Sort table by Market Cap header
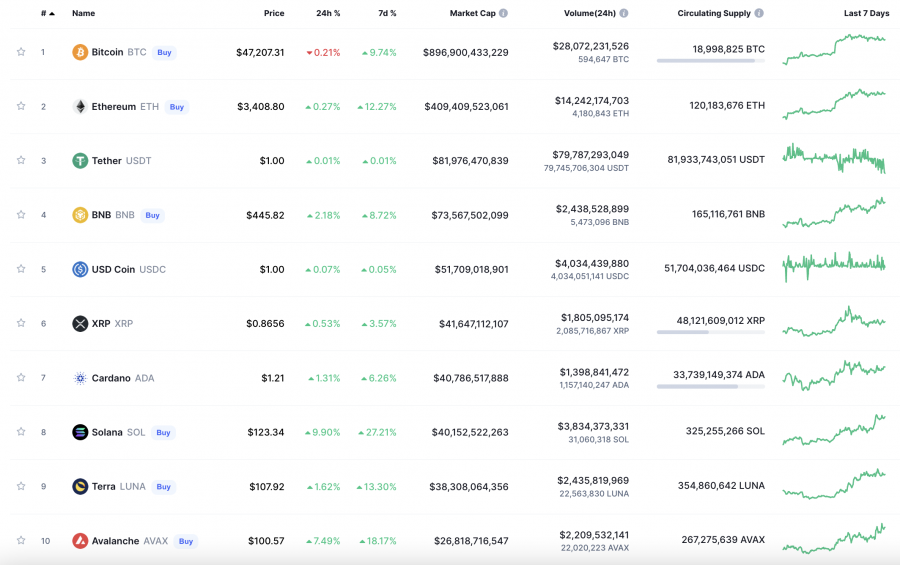900x565 pixels. pyautogui.click(x=472, y=13)
